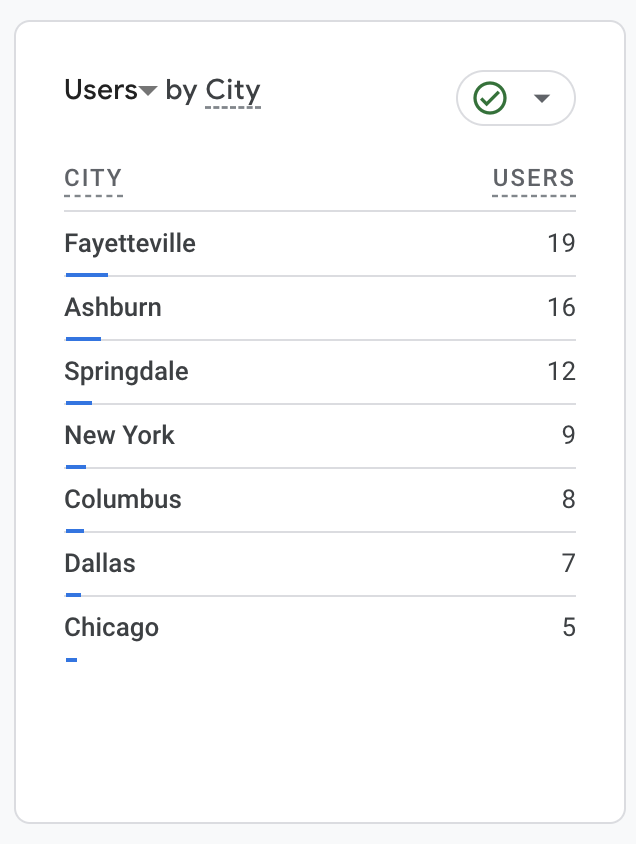Open the dropdown arrow beside the checkmark

(x=542, y=98)
